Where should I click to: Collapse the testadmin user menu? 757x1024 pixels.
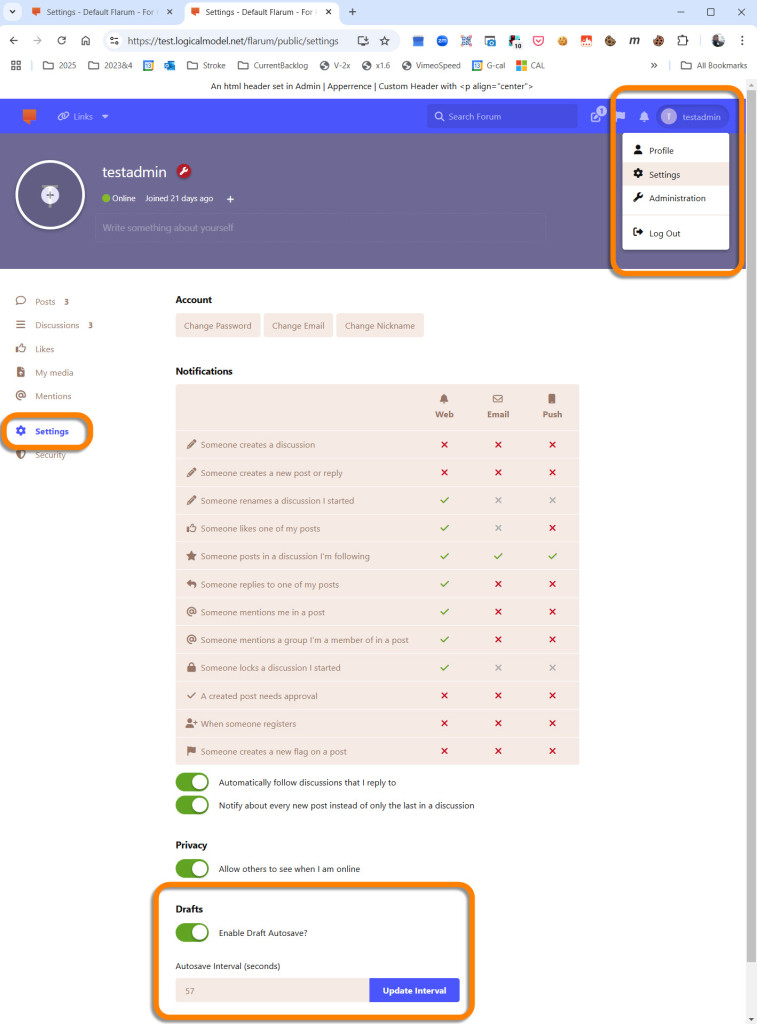tap(692, 117)
